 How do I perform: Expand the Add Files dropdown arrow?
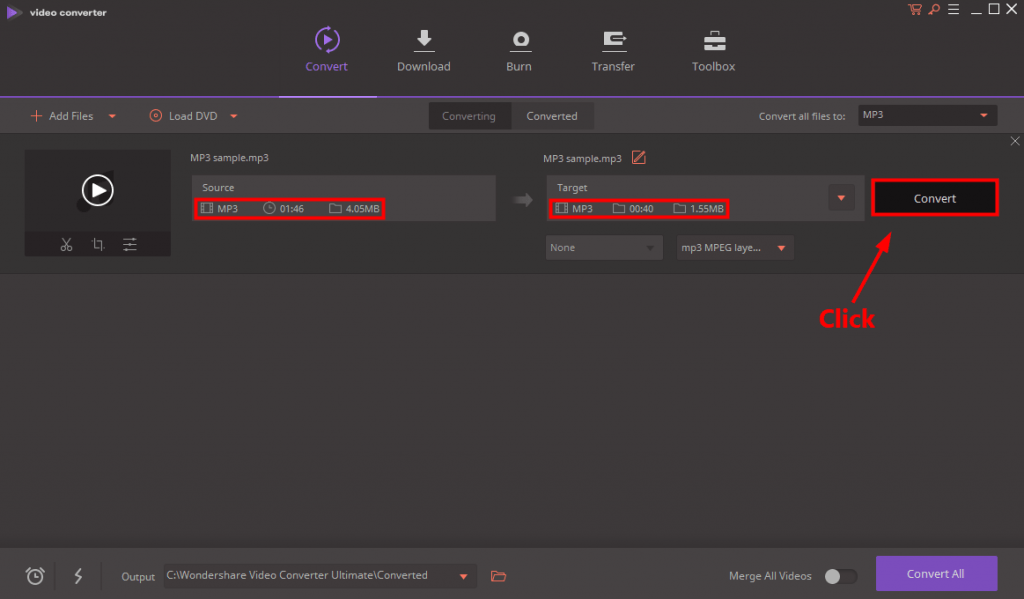(112, 116)
